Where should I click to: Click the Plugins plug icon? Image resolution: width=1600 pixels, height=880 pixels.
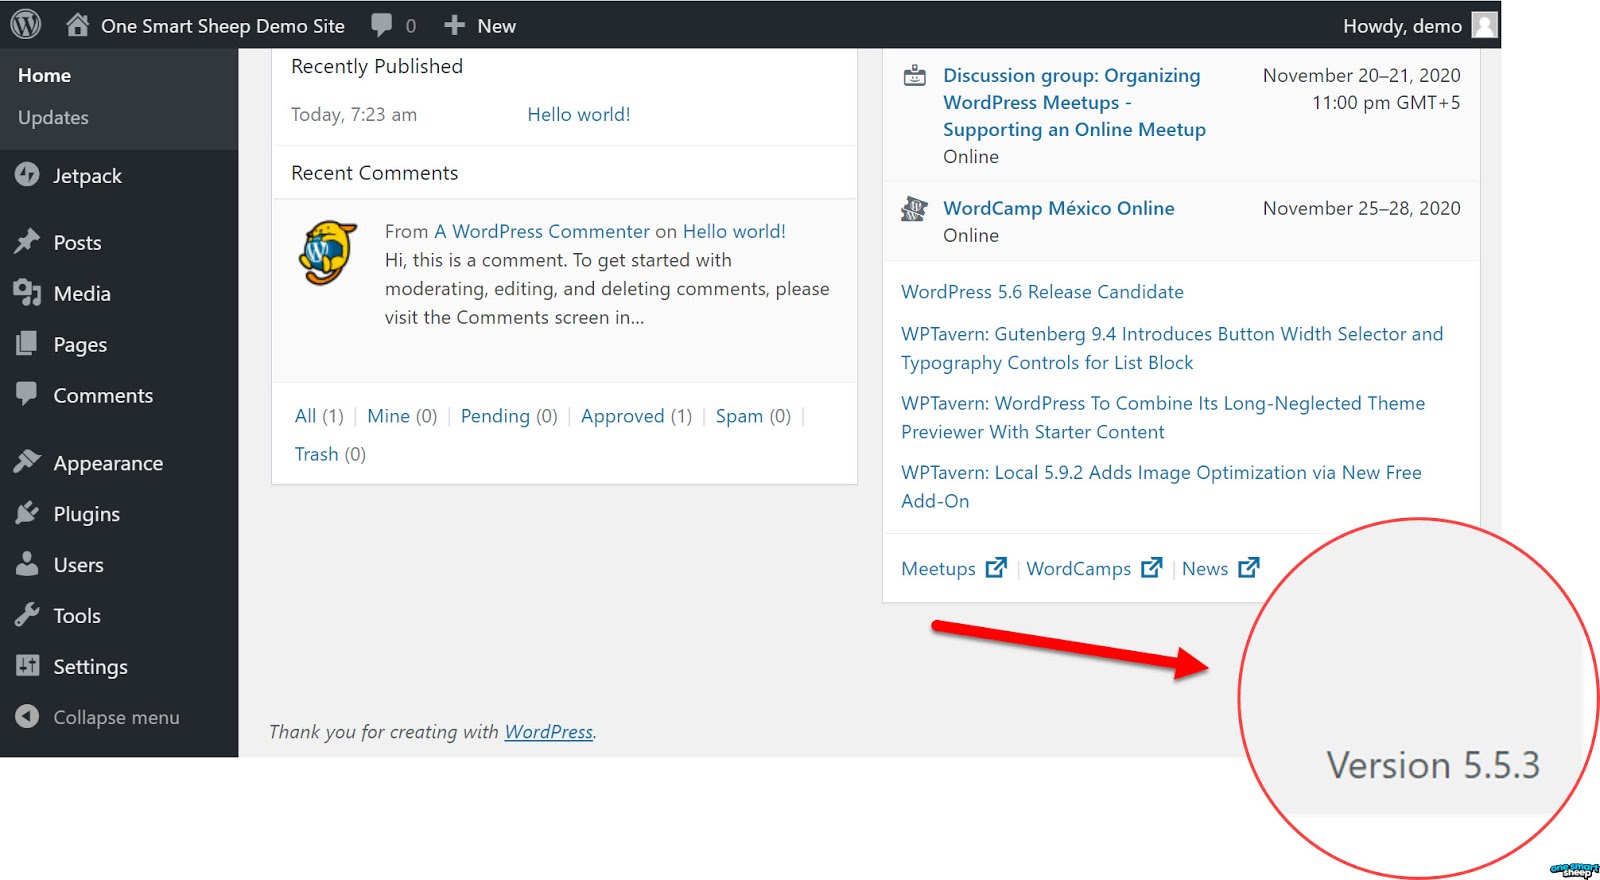point(27,513)
